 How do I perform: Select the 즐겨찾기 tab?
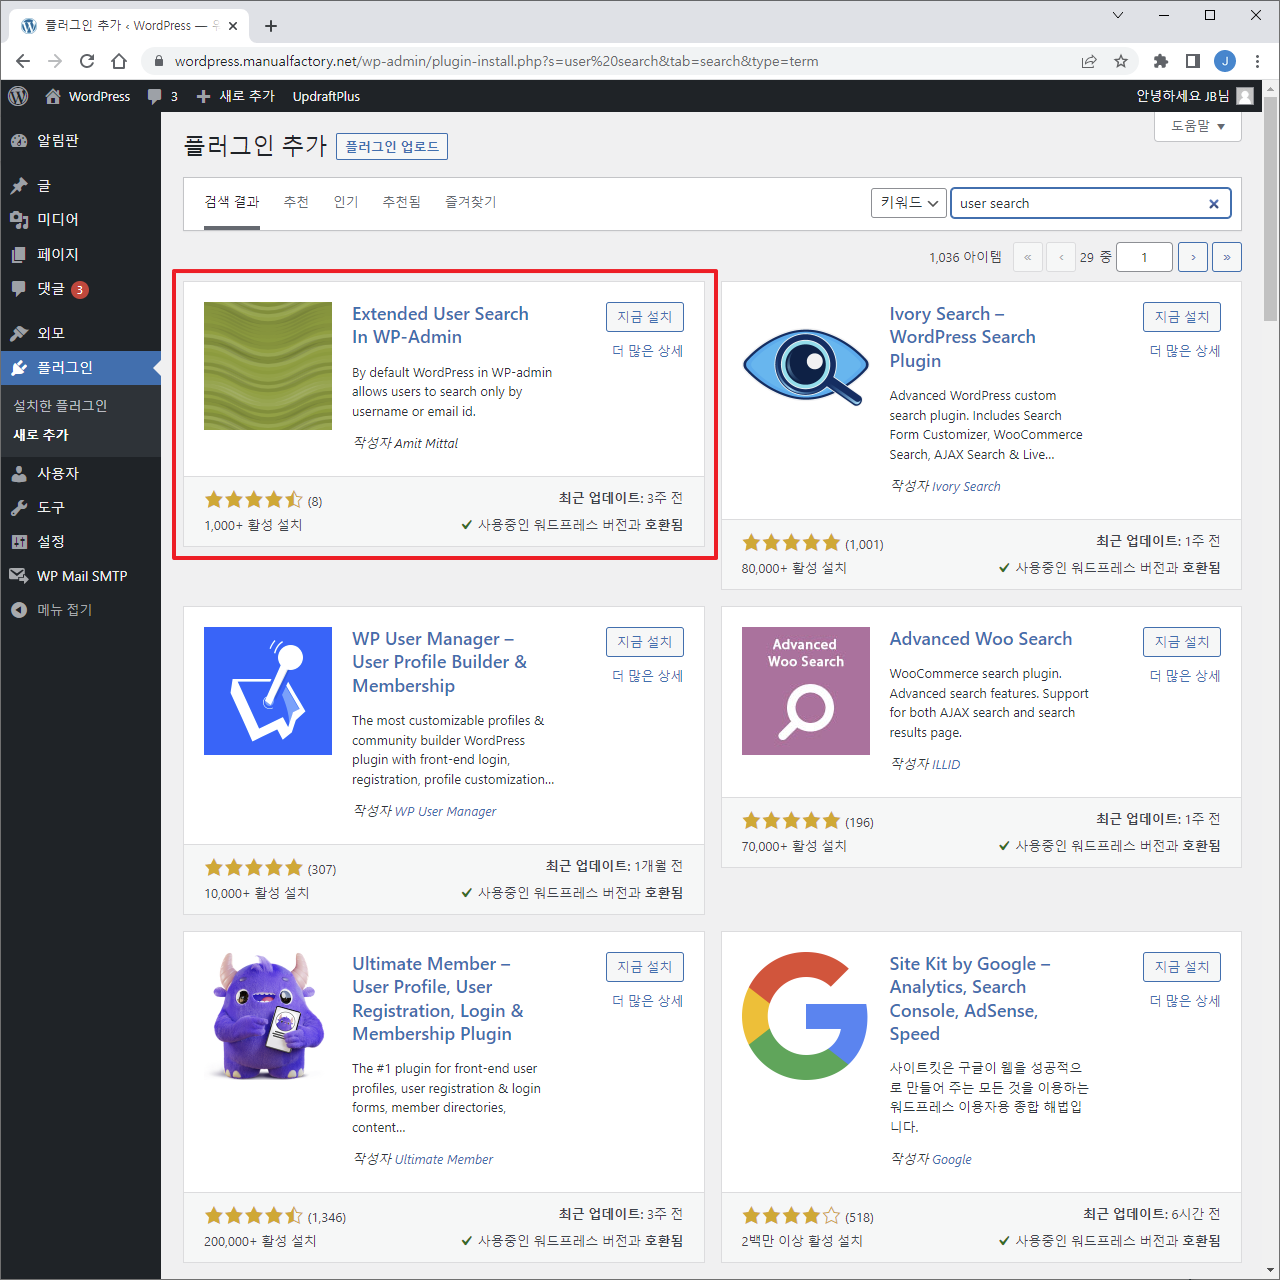click(471, 202)
